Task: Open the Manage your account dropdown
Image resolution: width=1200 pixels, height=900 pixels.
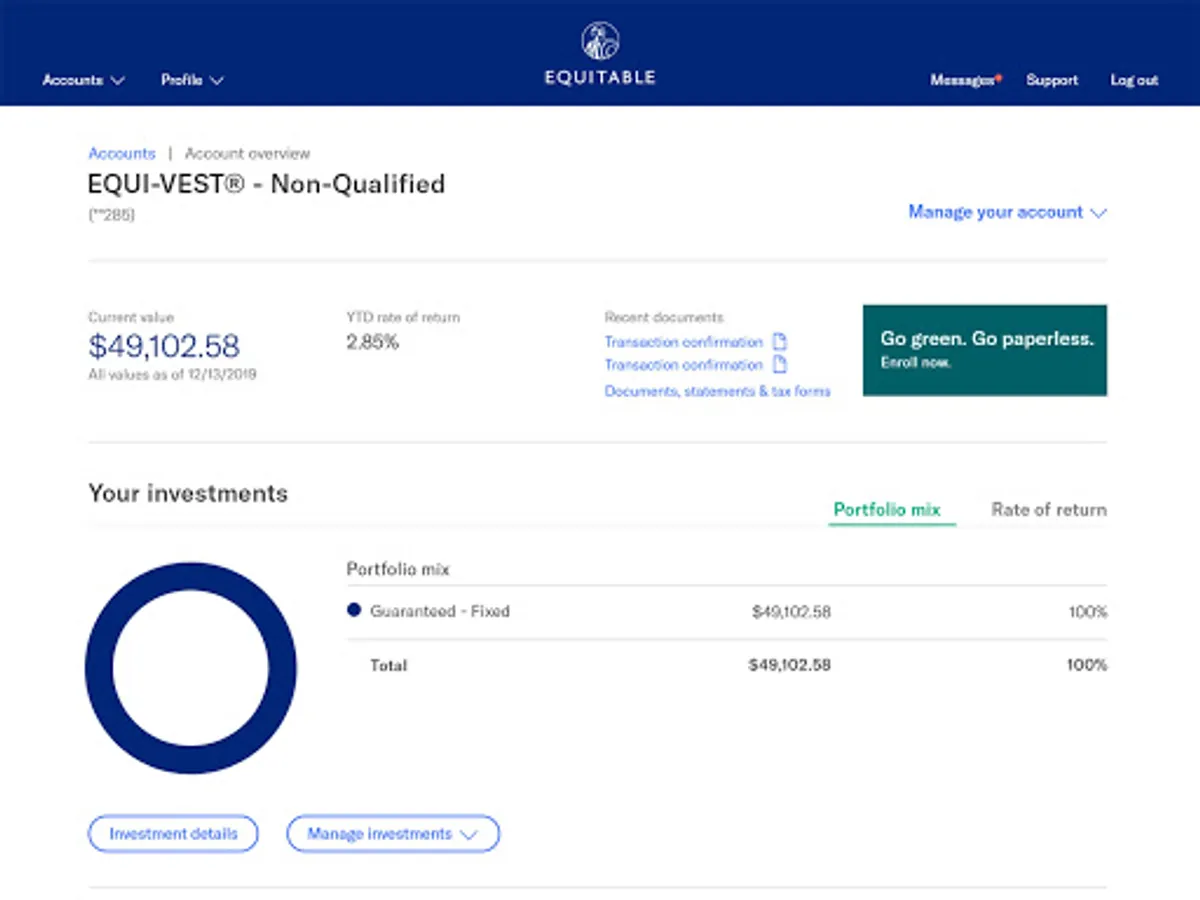Action: pos(1007,212)
